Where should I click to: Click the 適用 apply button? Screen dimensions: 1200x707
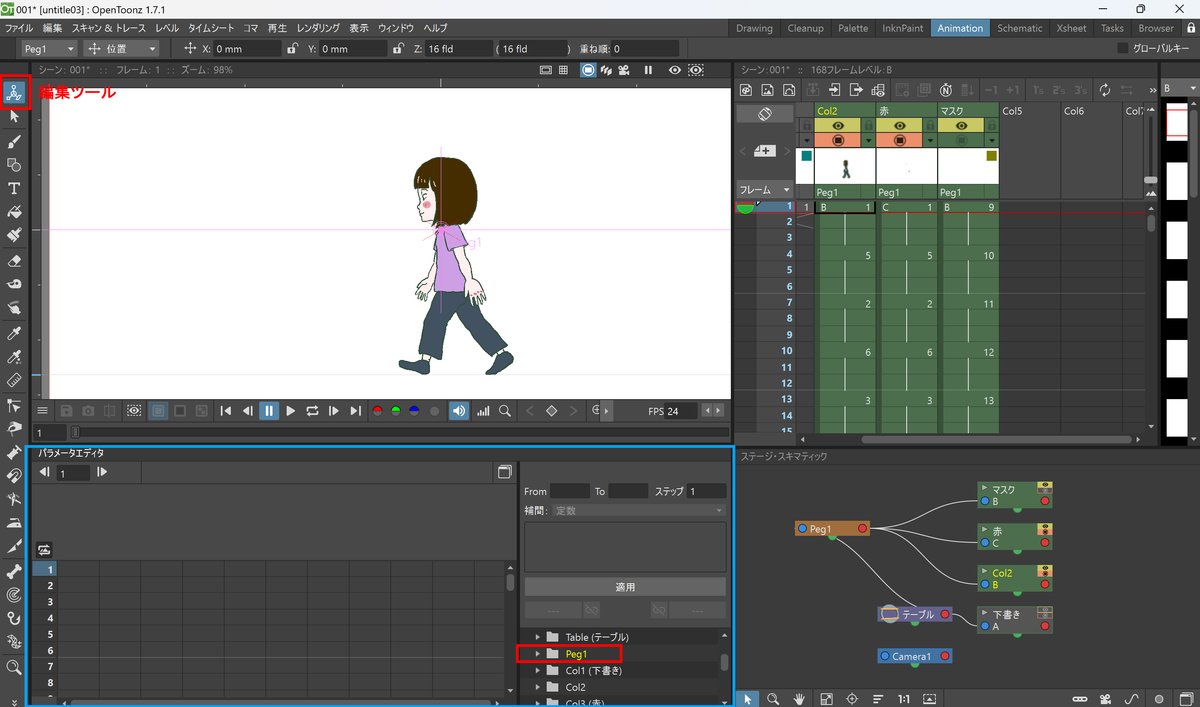pos(625,587)
